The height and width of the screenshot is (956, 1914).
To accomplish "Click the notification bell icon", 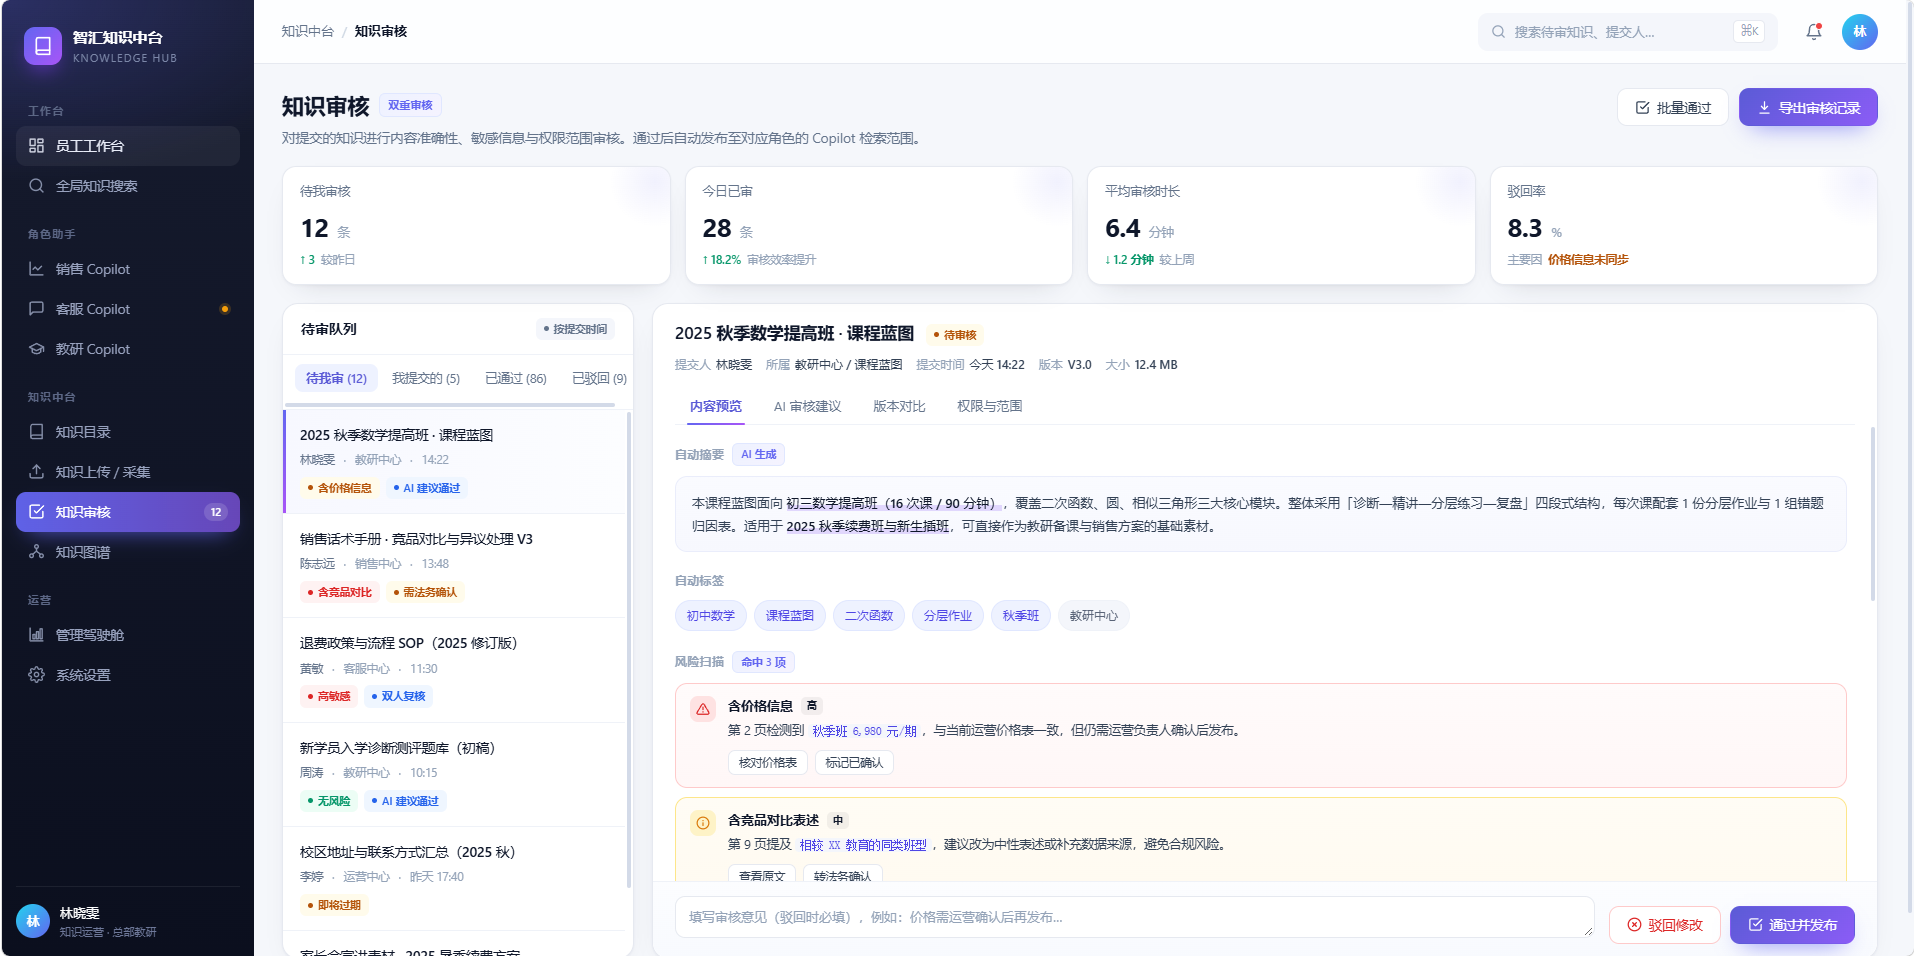I will (x=1813, y=32).
